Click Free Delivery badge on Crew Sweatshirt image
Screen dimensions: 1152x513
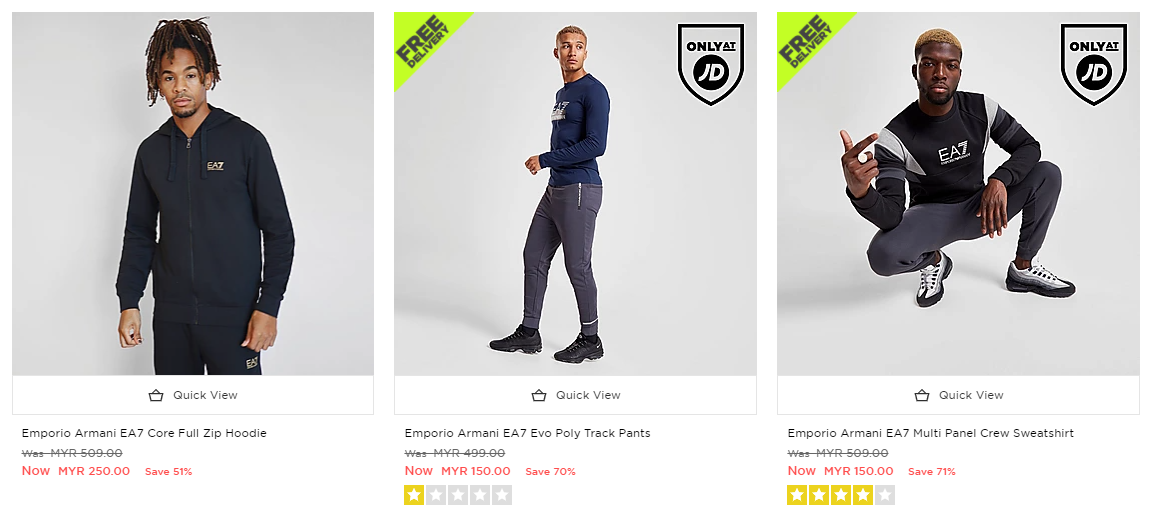coord(806,42)
